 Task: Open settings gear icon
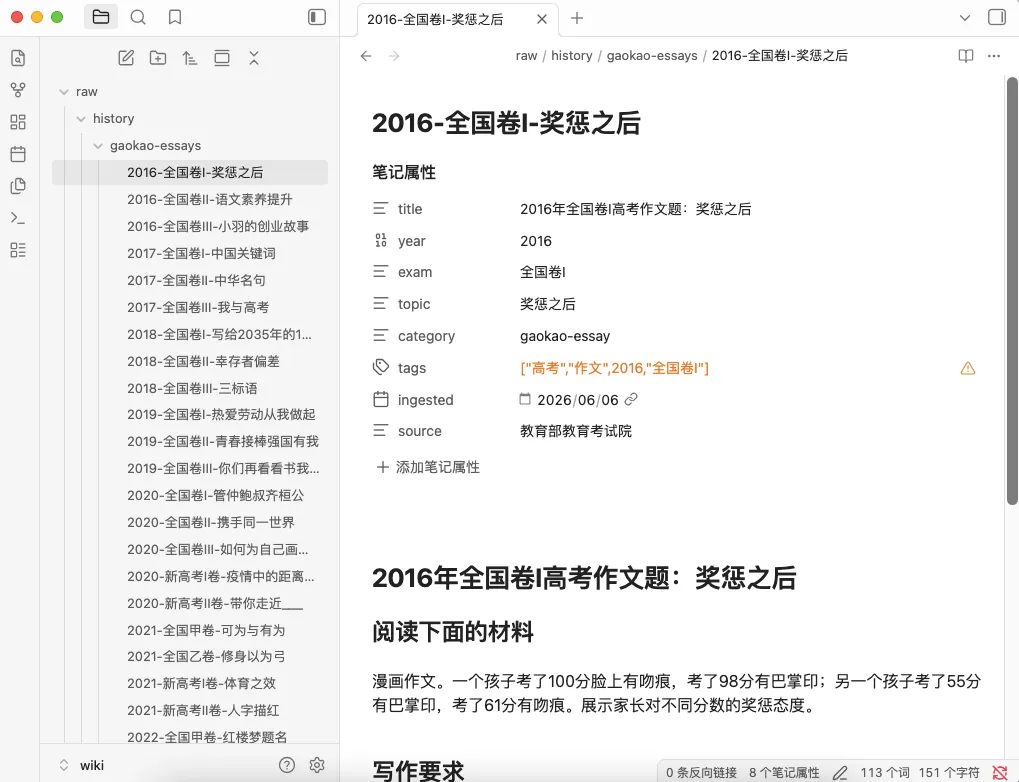pos(317,765)
